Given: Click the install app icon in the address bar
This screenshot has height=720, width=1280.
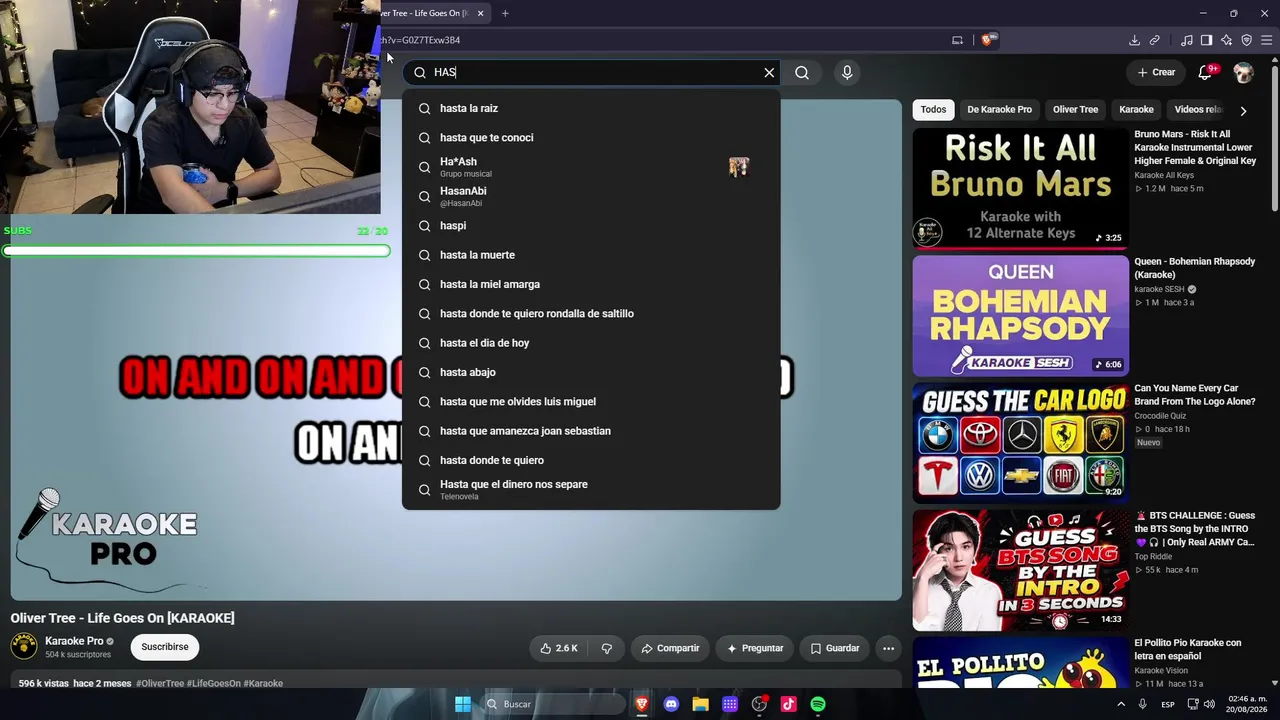Looking at the screenshot, I should coord(957,40).
